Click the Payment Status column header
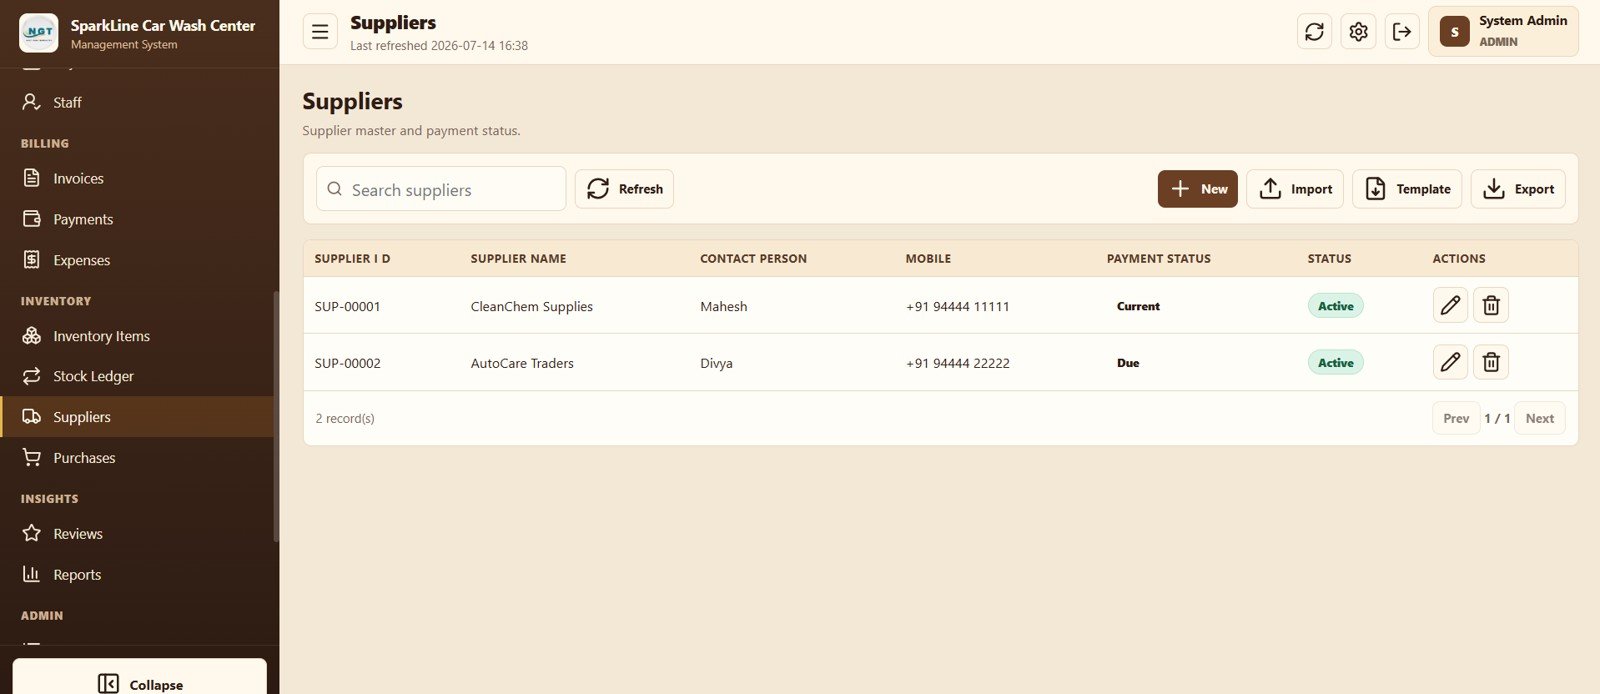The width and height of the screenshot is (1600, 694). point(1158,258)
